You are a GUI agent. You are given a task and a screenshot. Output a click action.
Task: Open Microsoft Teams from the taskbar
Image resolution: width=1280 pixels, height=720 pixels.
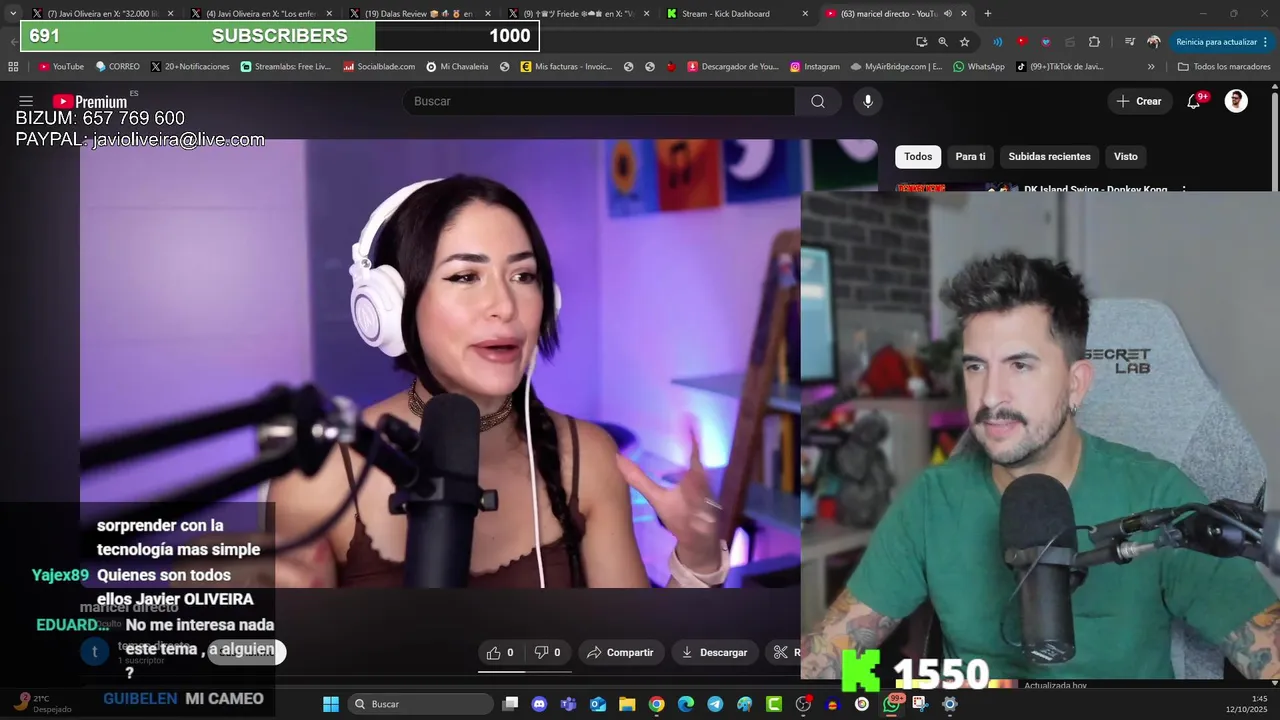[568, 704]
